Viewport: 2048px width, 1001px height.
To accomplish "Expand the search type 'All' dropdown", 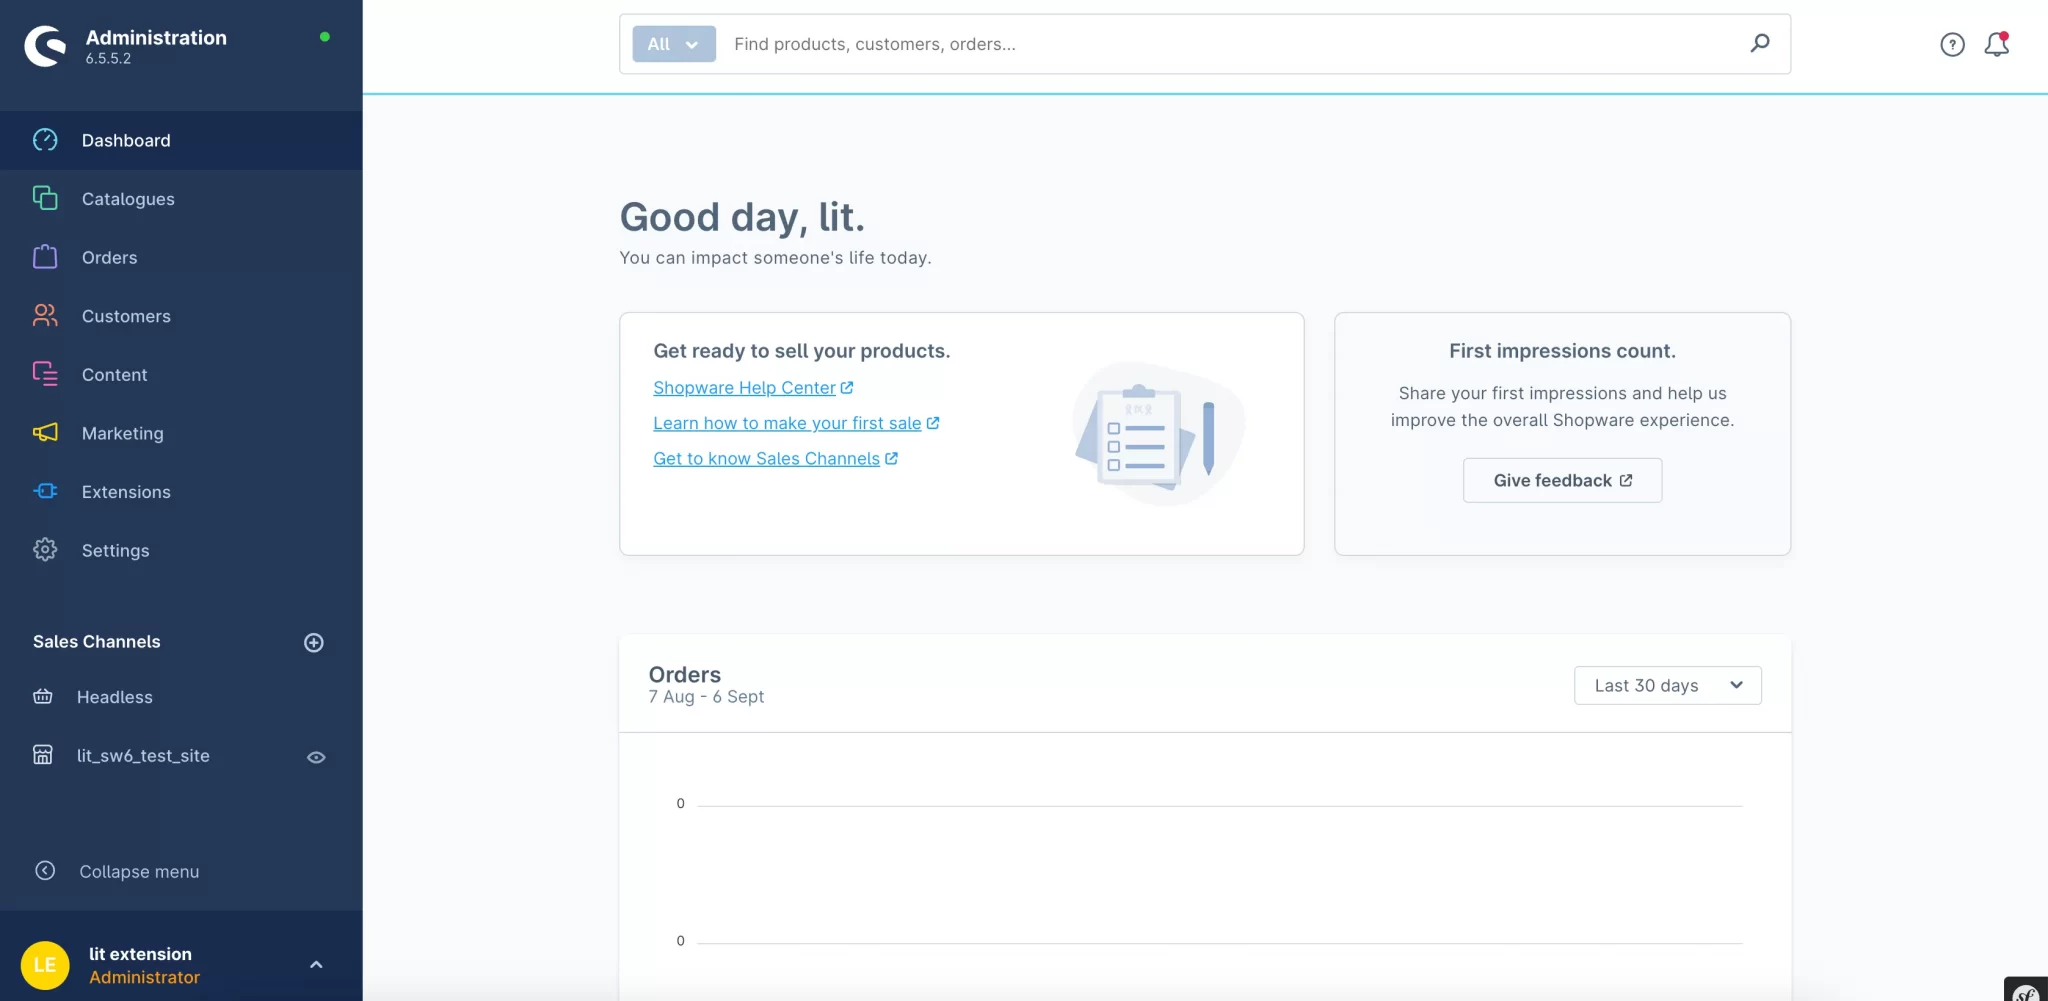I will [x=673, y=44].
